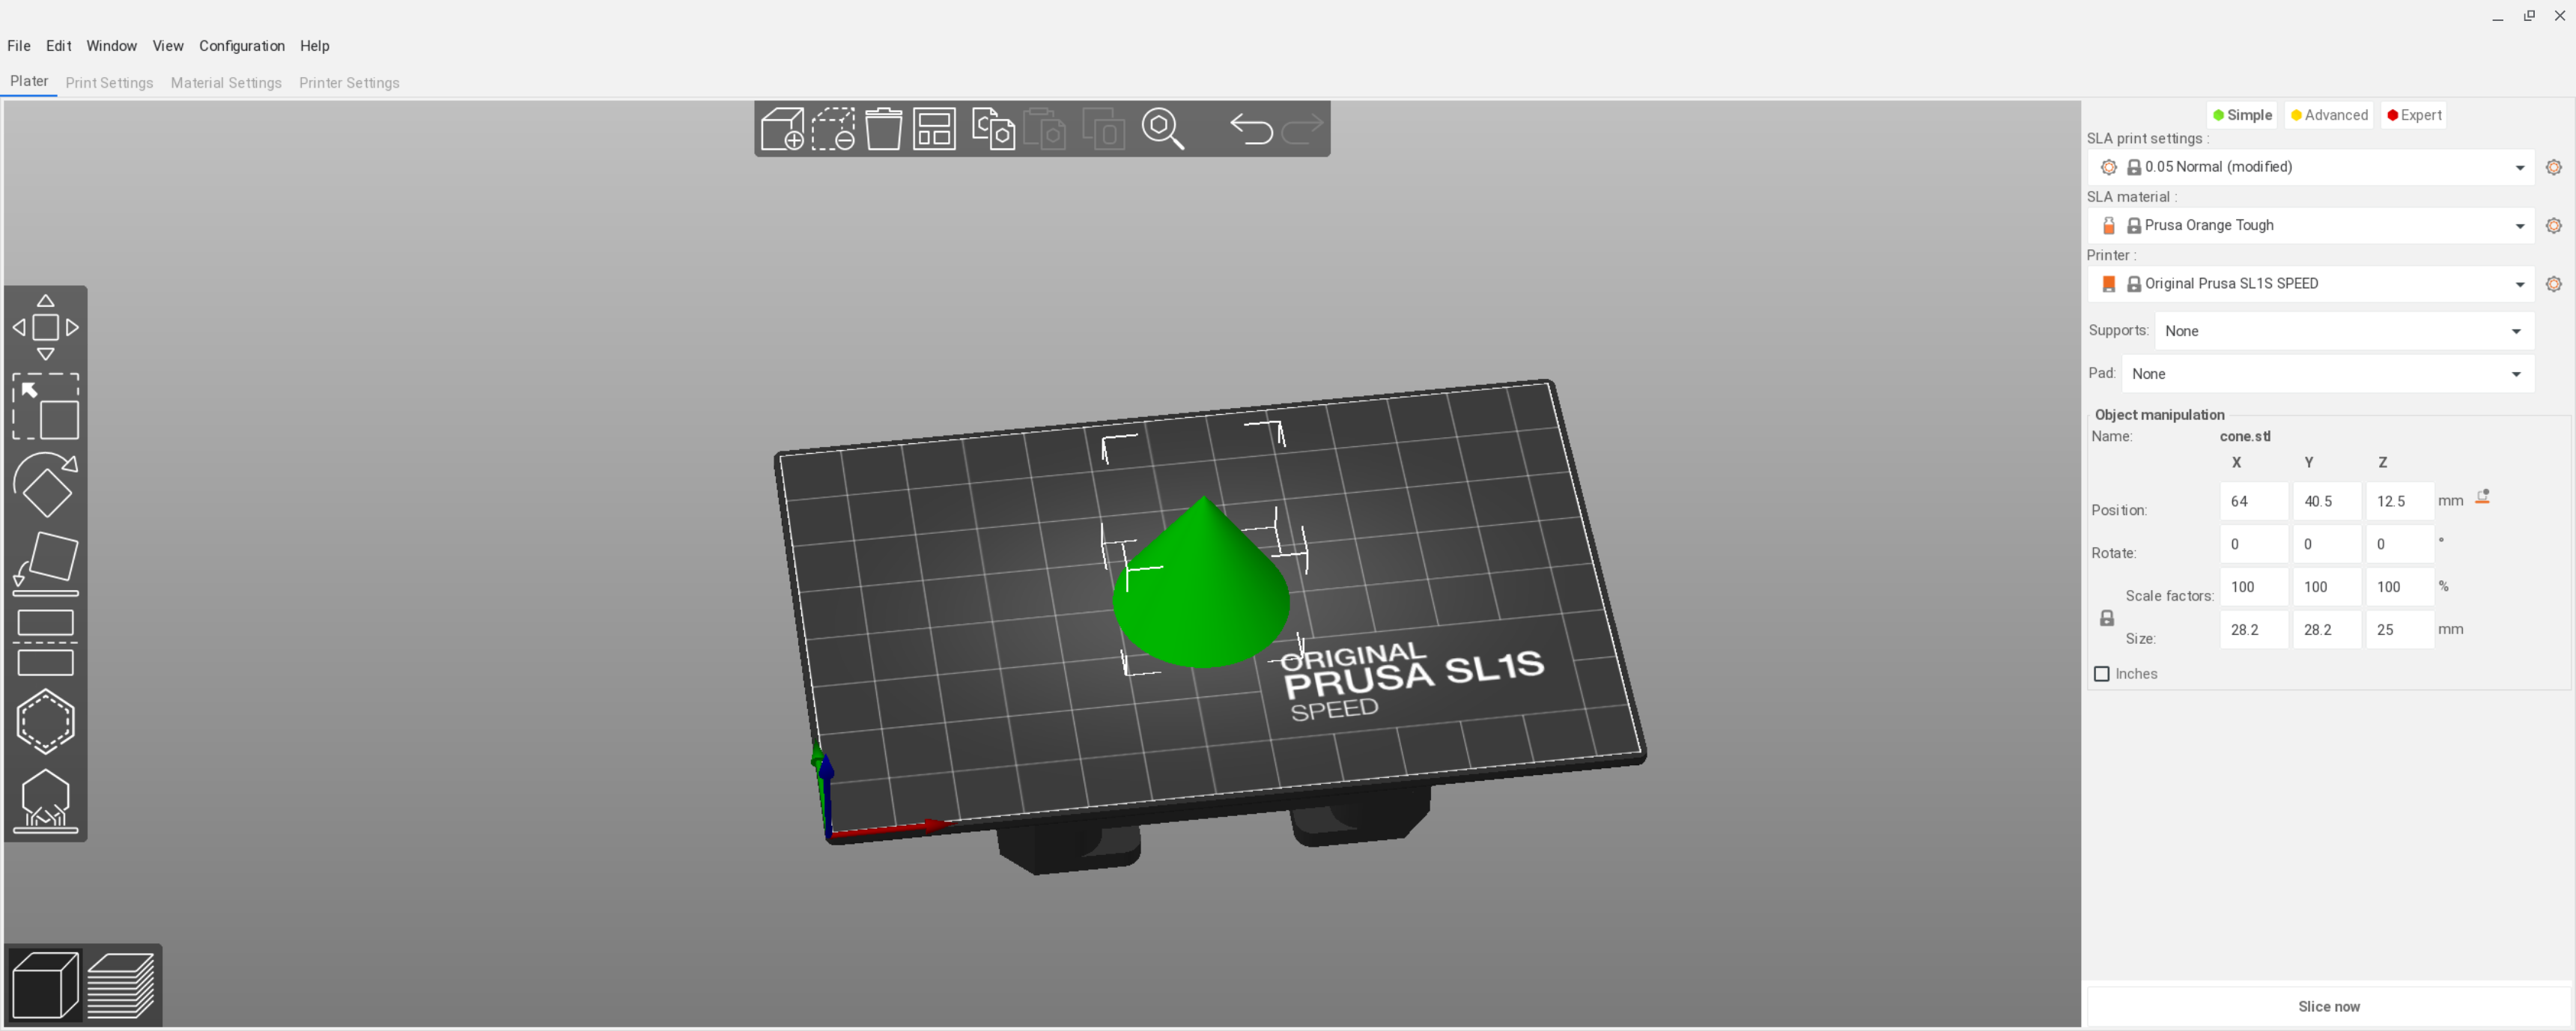
Task: Switch to 3D editor view
Action: tap(46, 985)
